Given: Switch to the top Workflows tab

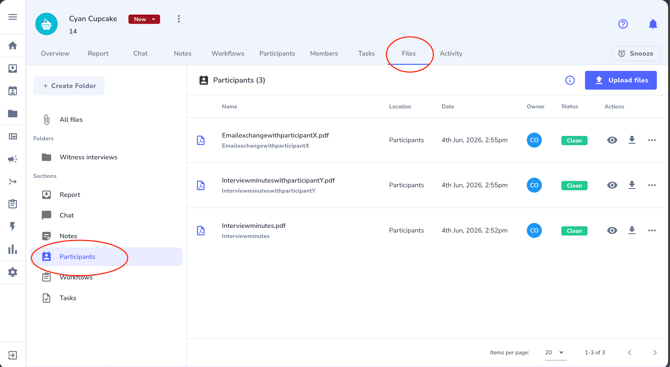Looking at the screenshot, I should (x=228, y=53).
